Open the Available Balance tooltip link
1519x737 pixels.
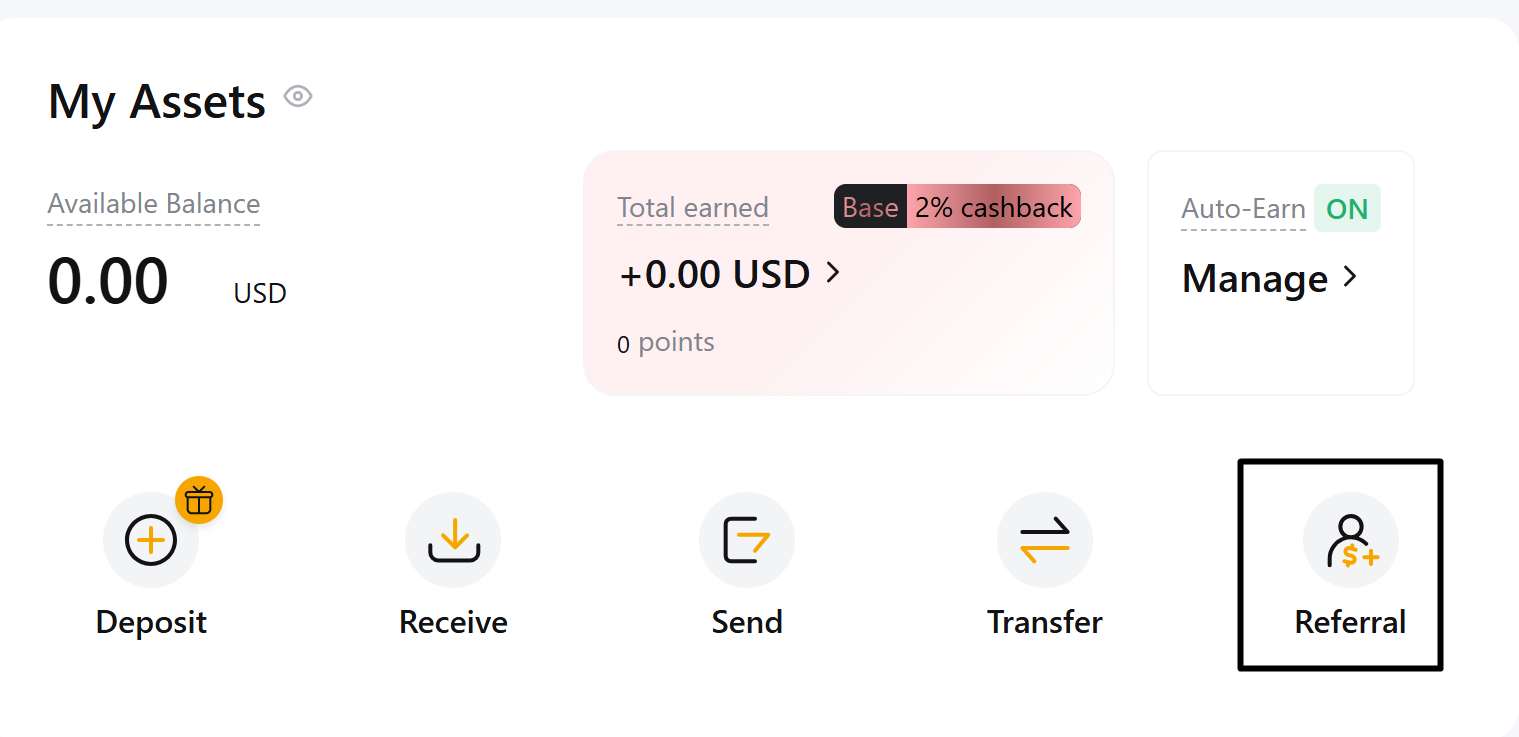(x=153, y=203)
